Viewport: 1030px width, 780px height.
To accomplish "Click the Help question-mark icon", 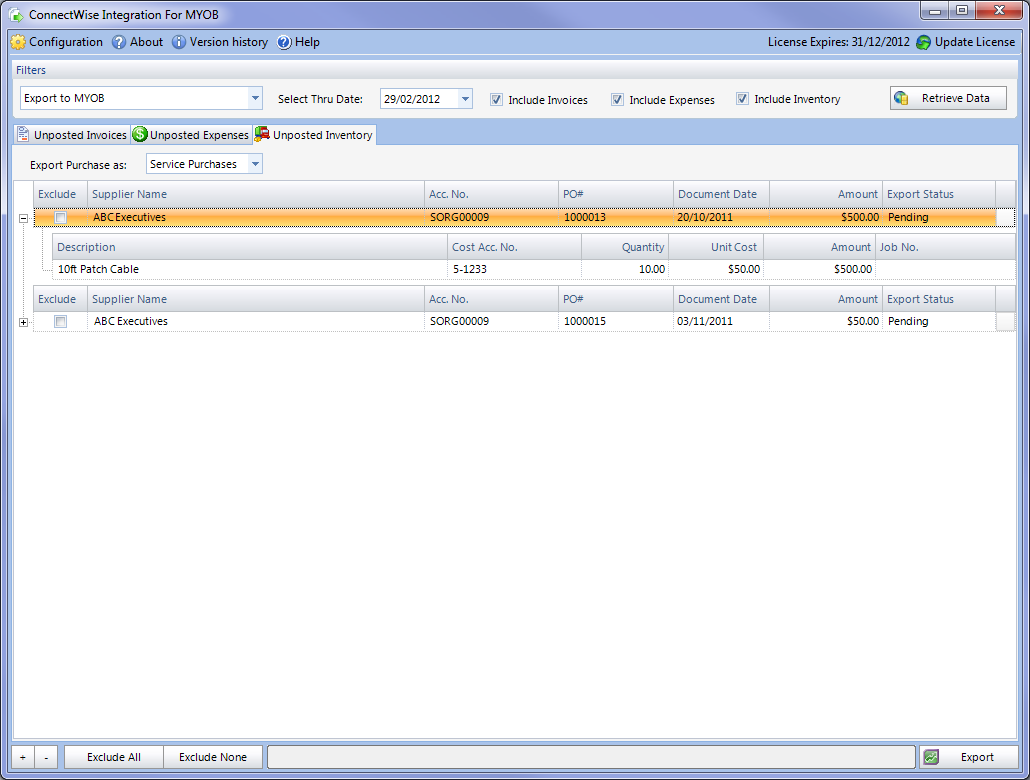I will [284, 42].
